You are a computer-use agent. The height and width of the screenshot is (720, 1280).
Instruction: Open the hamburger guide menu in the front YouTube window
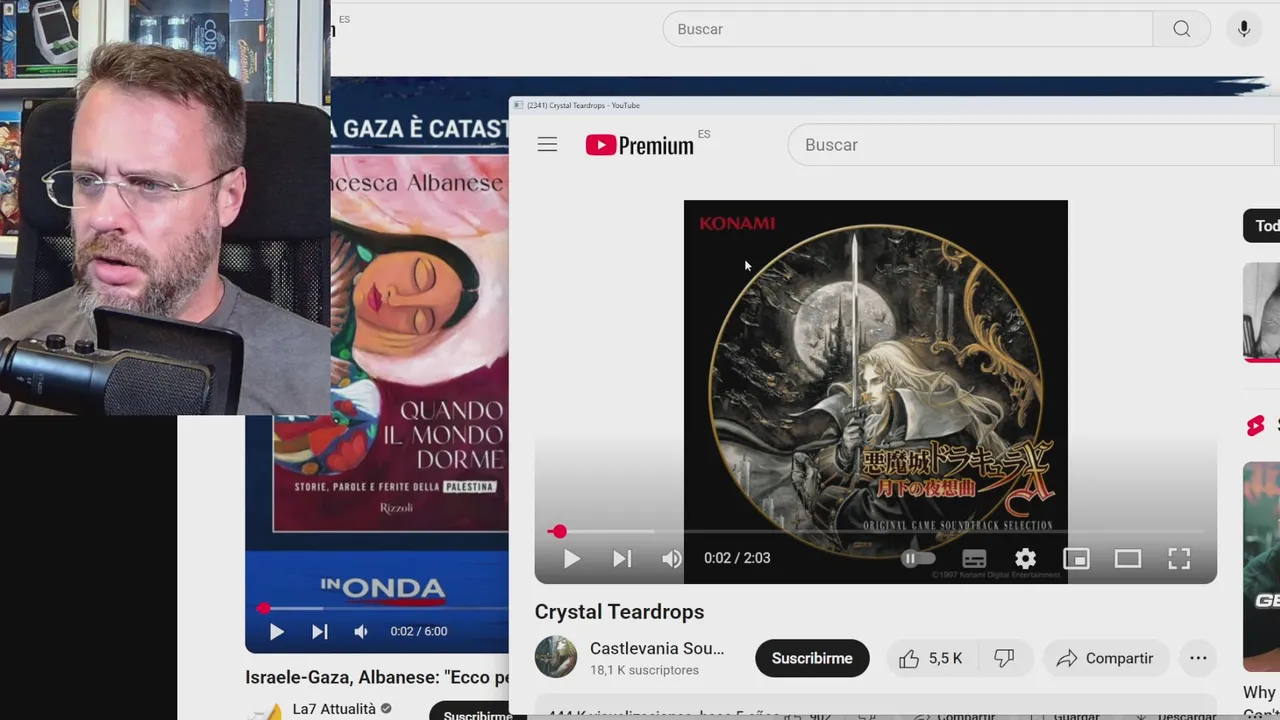coord(547,145)
